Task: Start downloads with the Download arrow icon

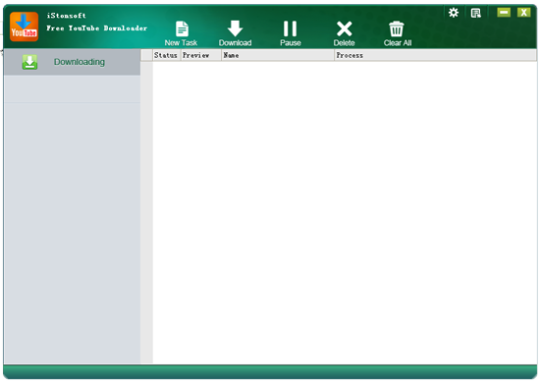Action: pyautogui.click(x=235, y=28)
